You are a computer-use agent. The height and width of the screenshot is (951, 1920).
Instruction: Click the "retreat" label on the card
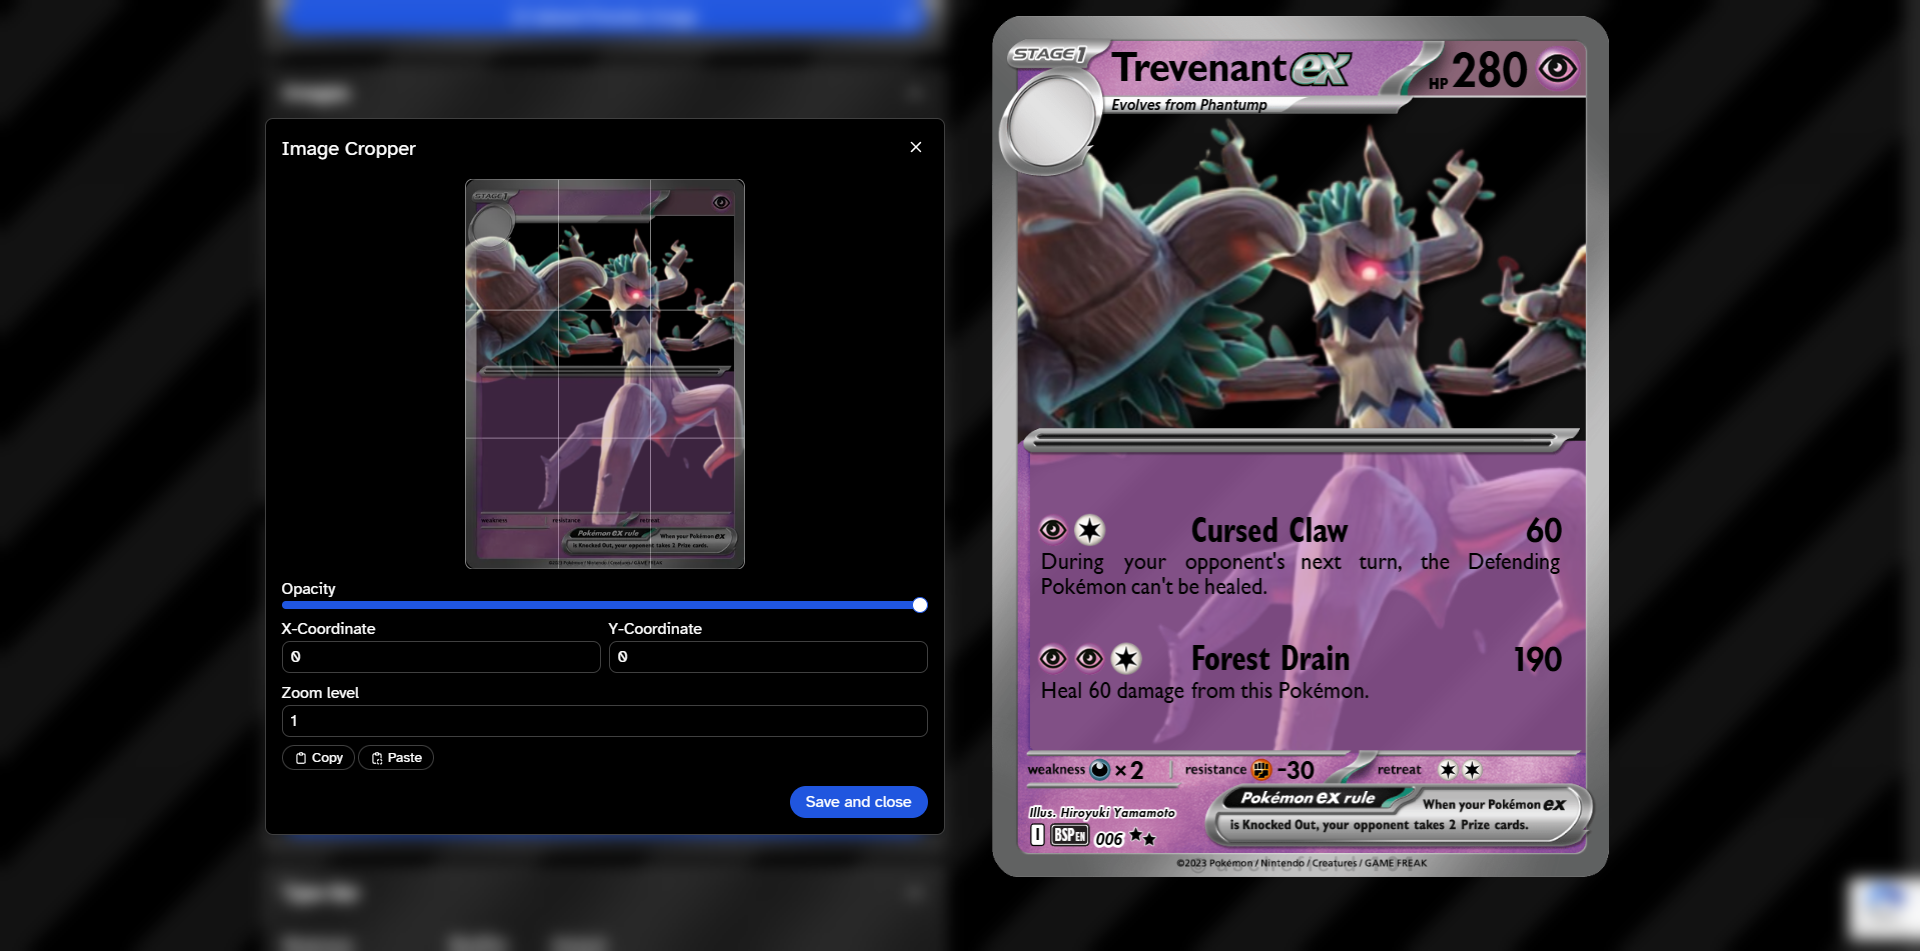pyautogui.click(x=1399, y=769)
